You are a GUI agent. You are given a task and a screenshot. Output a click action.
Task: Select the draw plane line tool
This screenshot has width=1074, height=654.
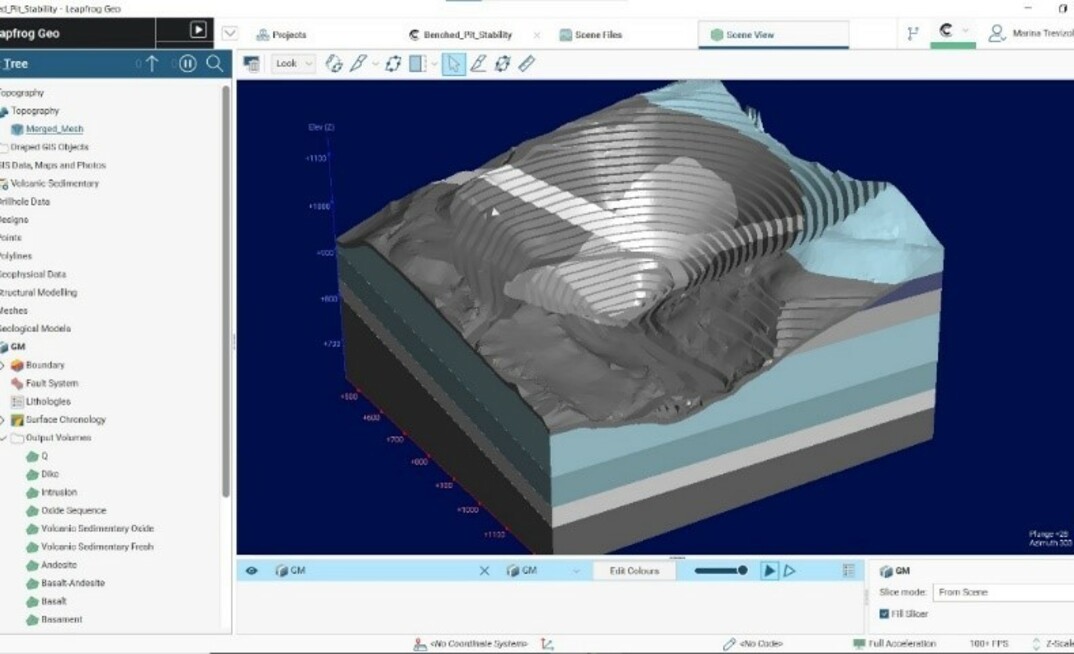(x=361, y=64)
